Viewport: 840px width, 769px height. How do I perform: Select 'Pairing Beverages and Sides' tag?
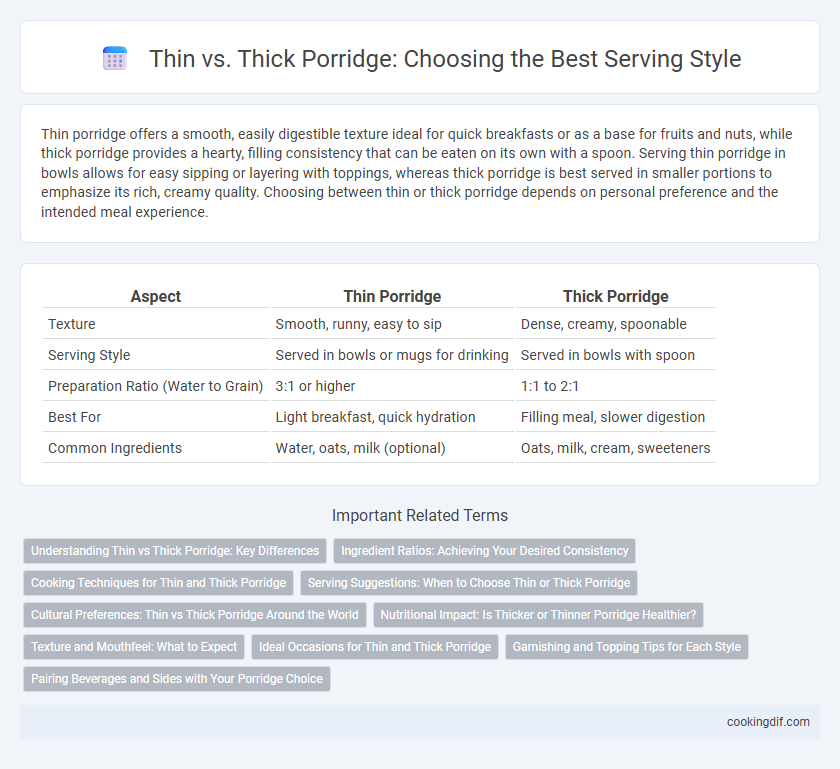pos(177,678)
